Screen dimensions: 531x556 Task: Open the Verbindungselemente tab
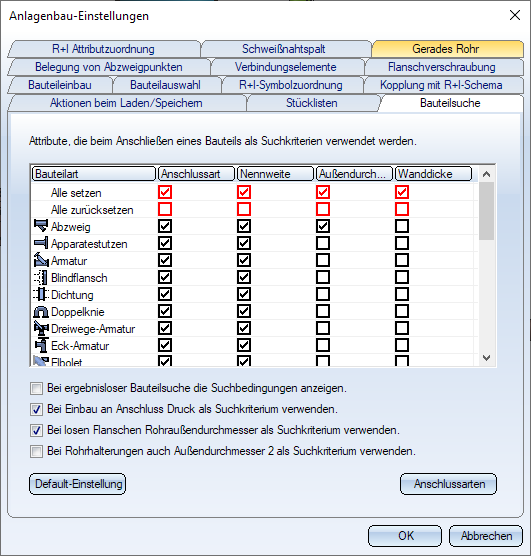click(x=286, y=67)
